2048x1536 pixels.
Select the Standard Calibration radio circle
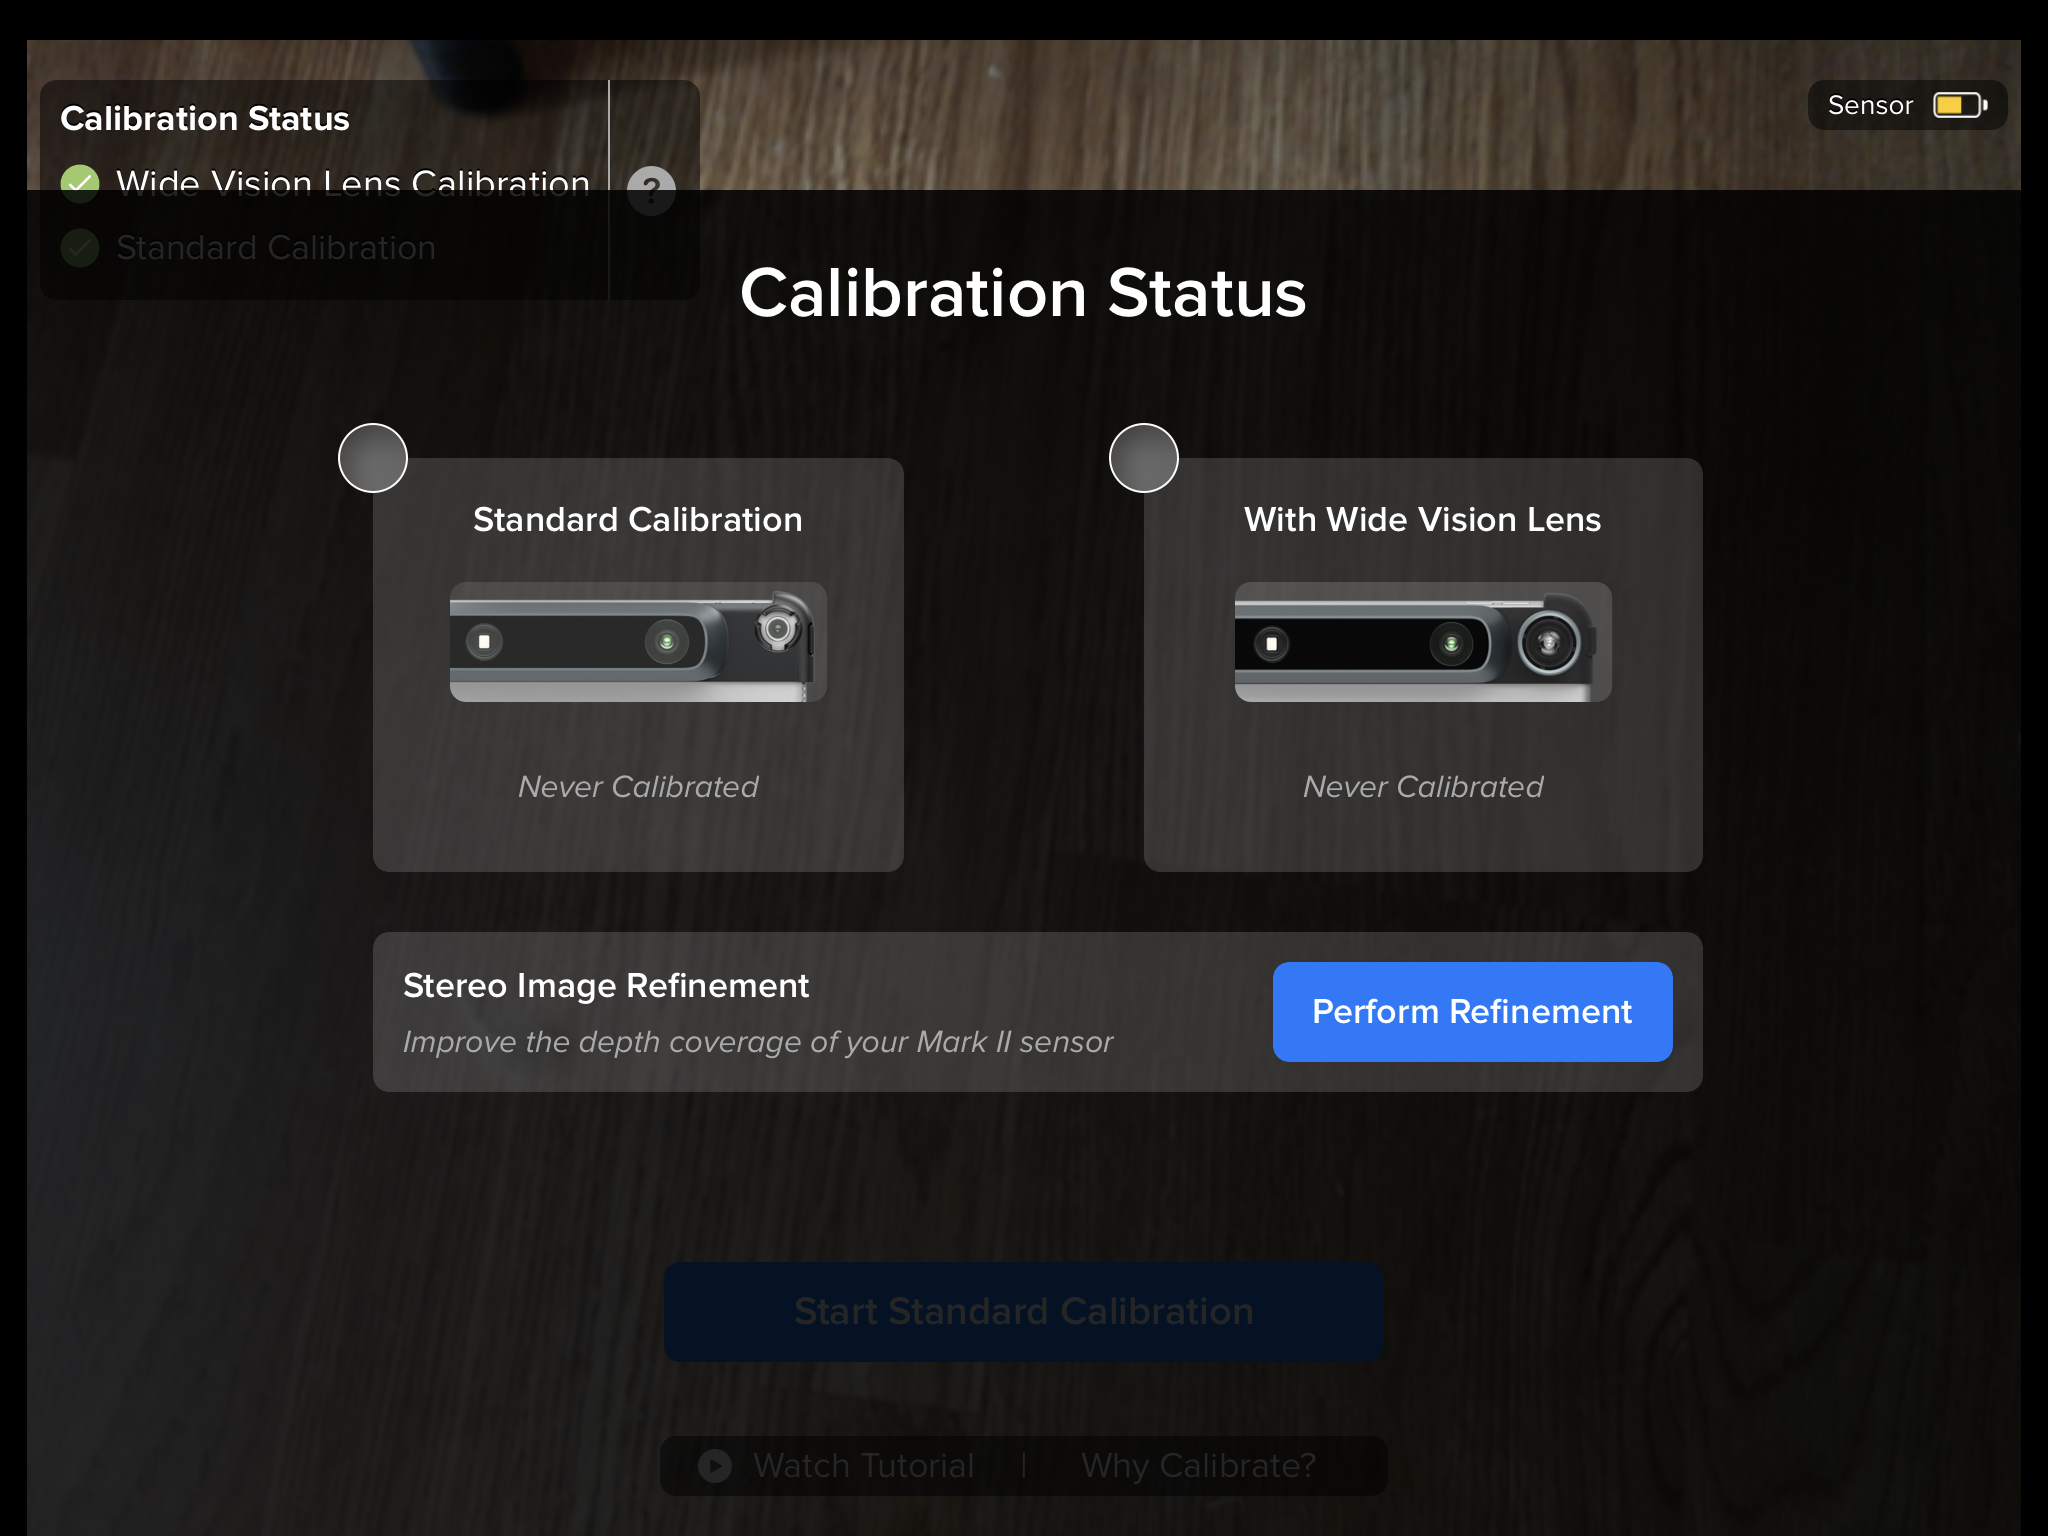click(373, 458)
